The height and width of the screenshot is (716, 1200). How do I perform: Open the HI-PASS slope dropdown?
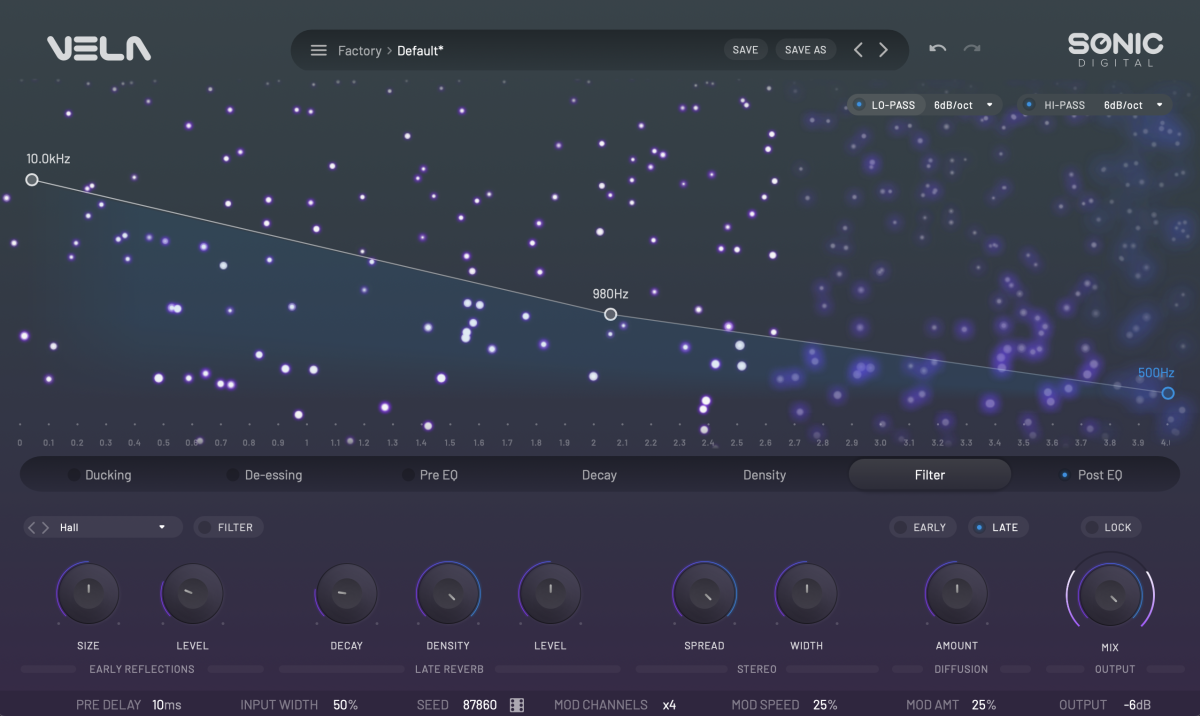(x=1133, y=105)
